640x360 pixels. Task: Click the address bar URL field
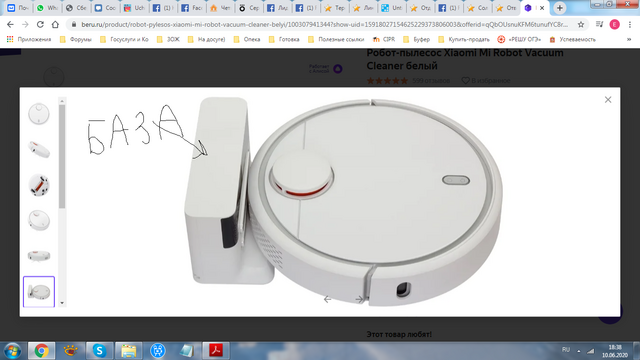click(324, 24)
